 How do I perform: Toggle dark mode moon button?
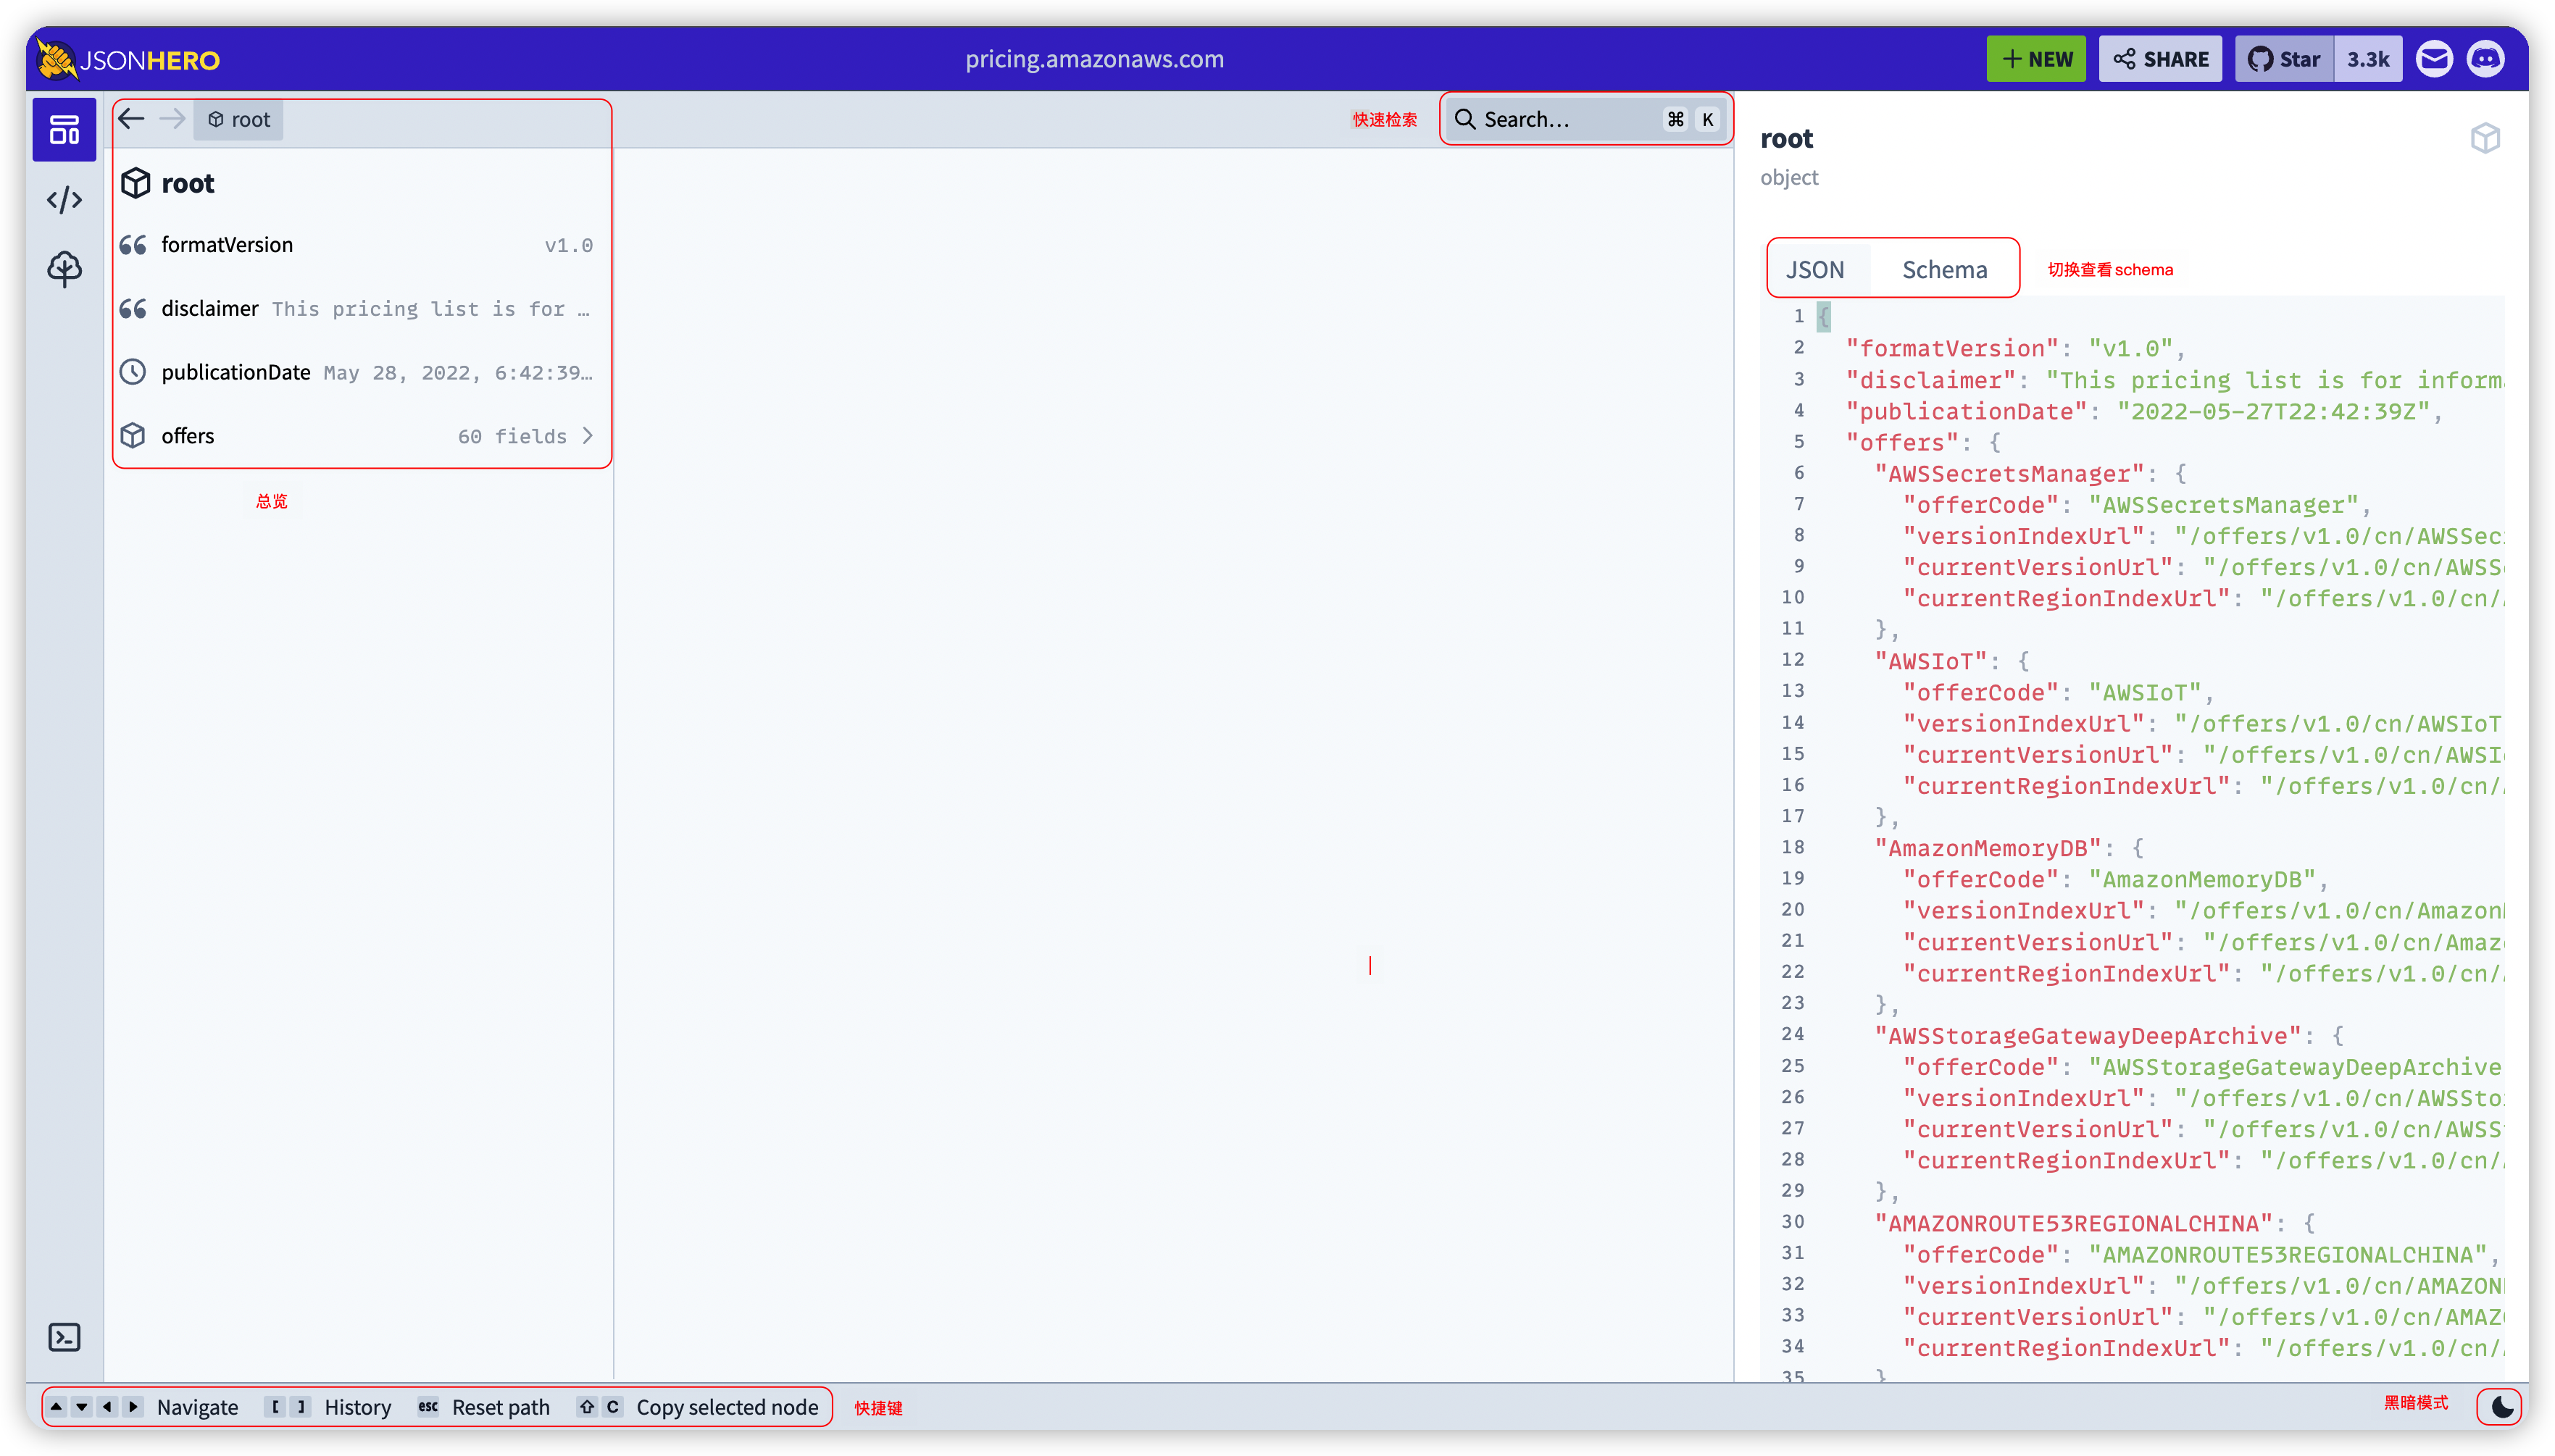coord(2502,1406)
